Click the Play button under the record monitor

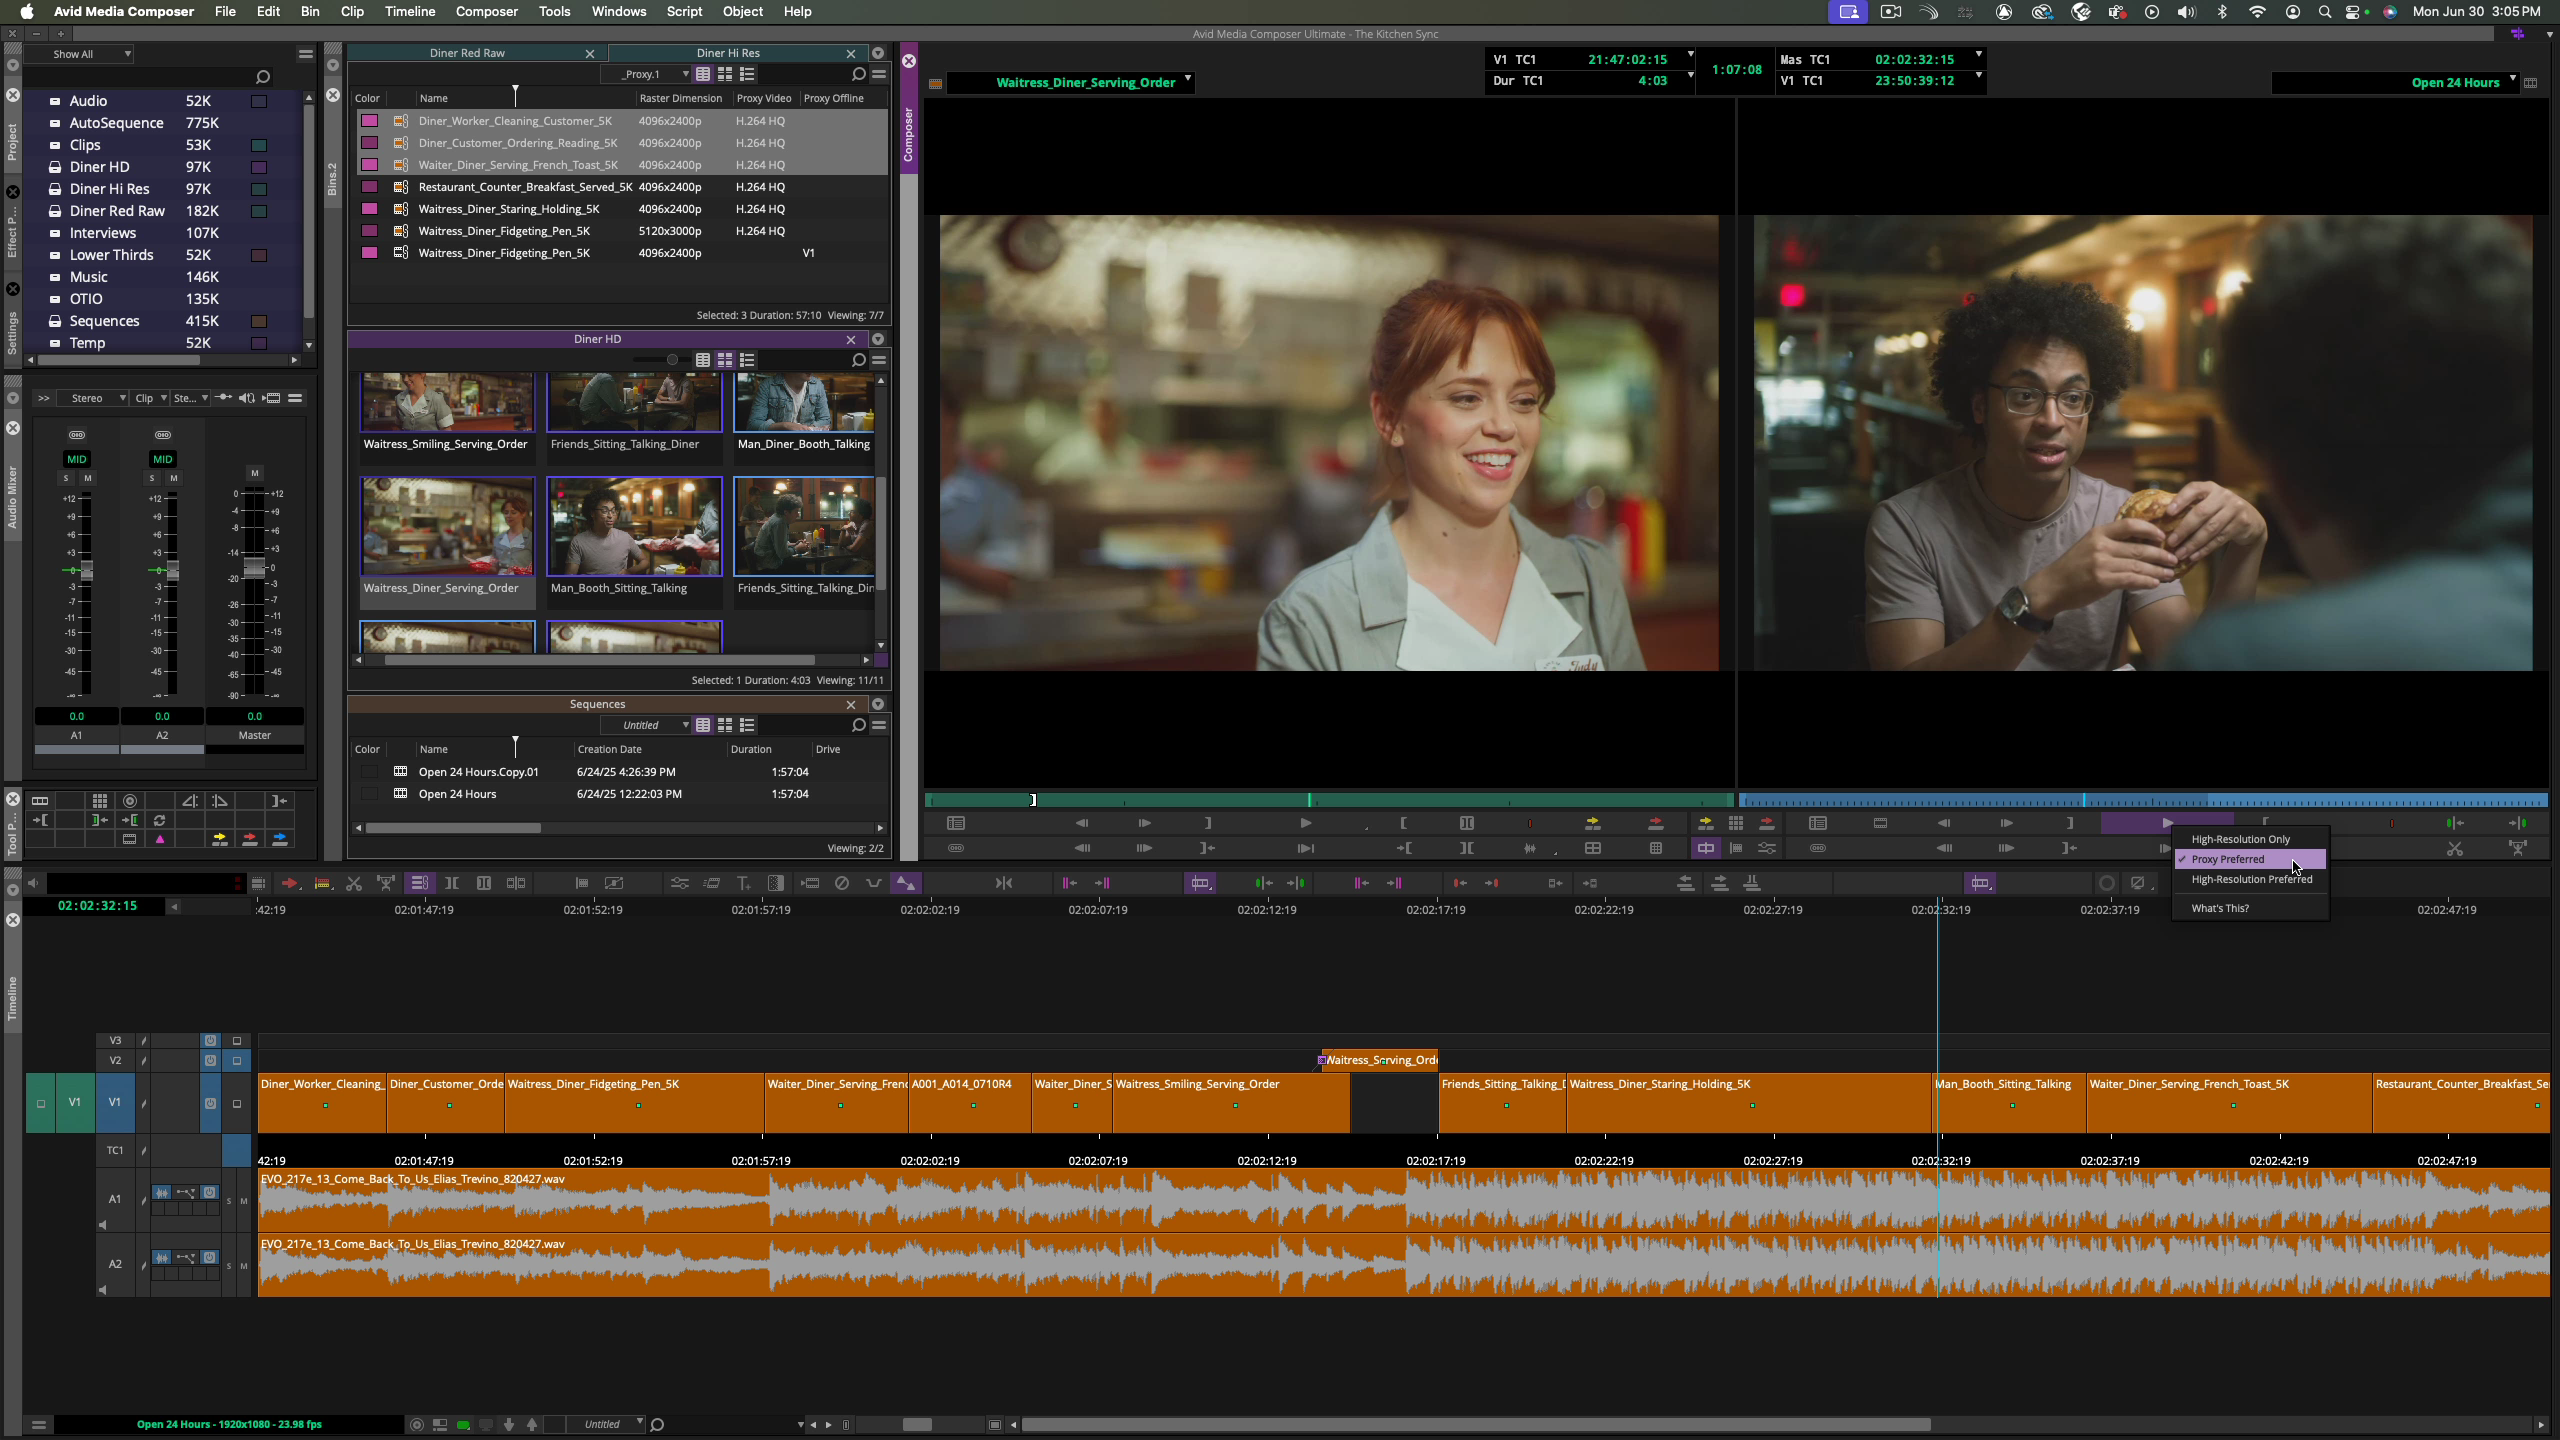[2168, 823]
